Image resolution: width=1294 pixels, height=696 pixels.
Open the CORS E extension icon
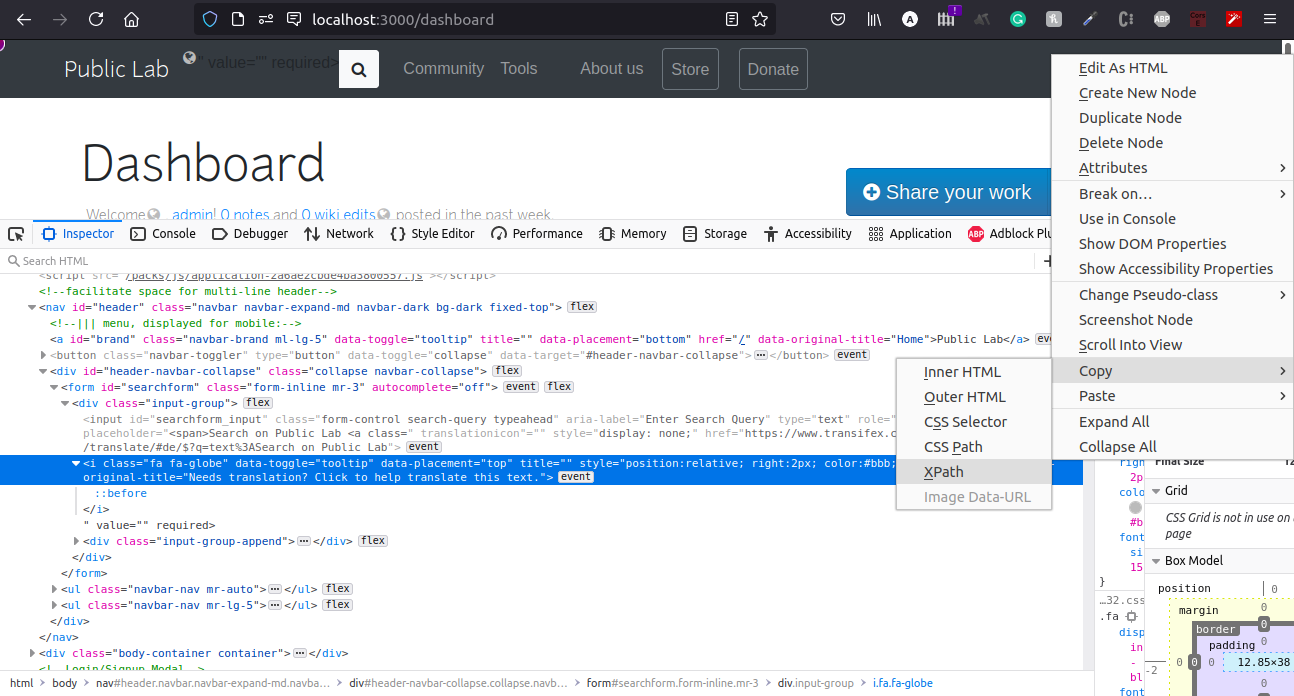[x=1198, y=19]
